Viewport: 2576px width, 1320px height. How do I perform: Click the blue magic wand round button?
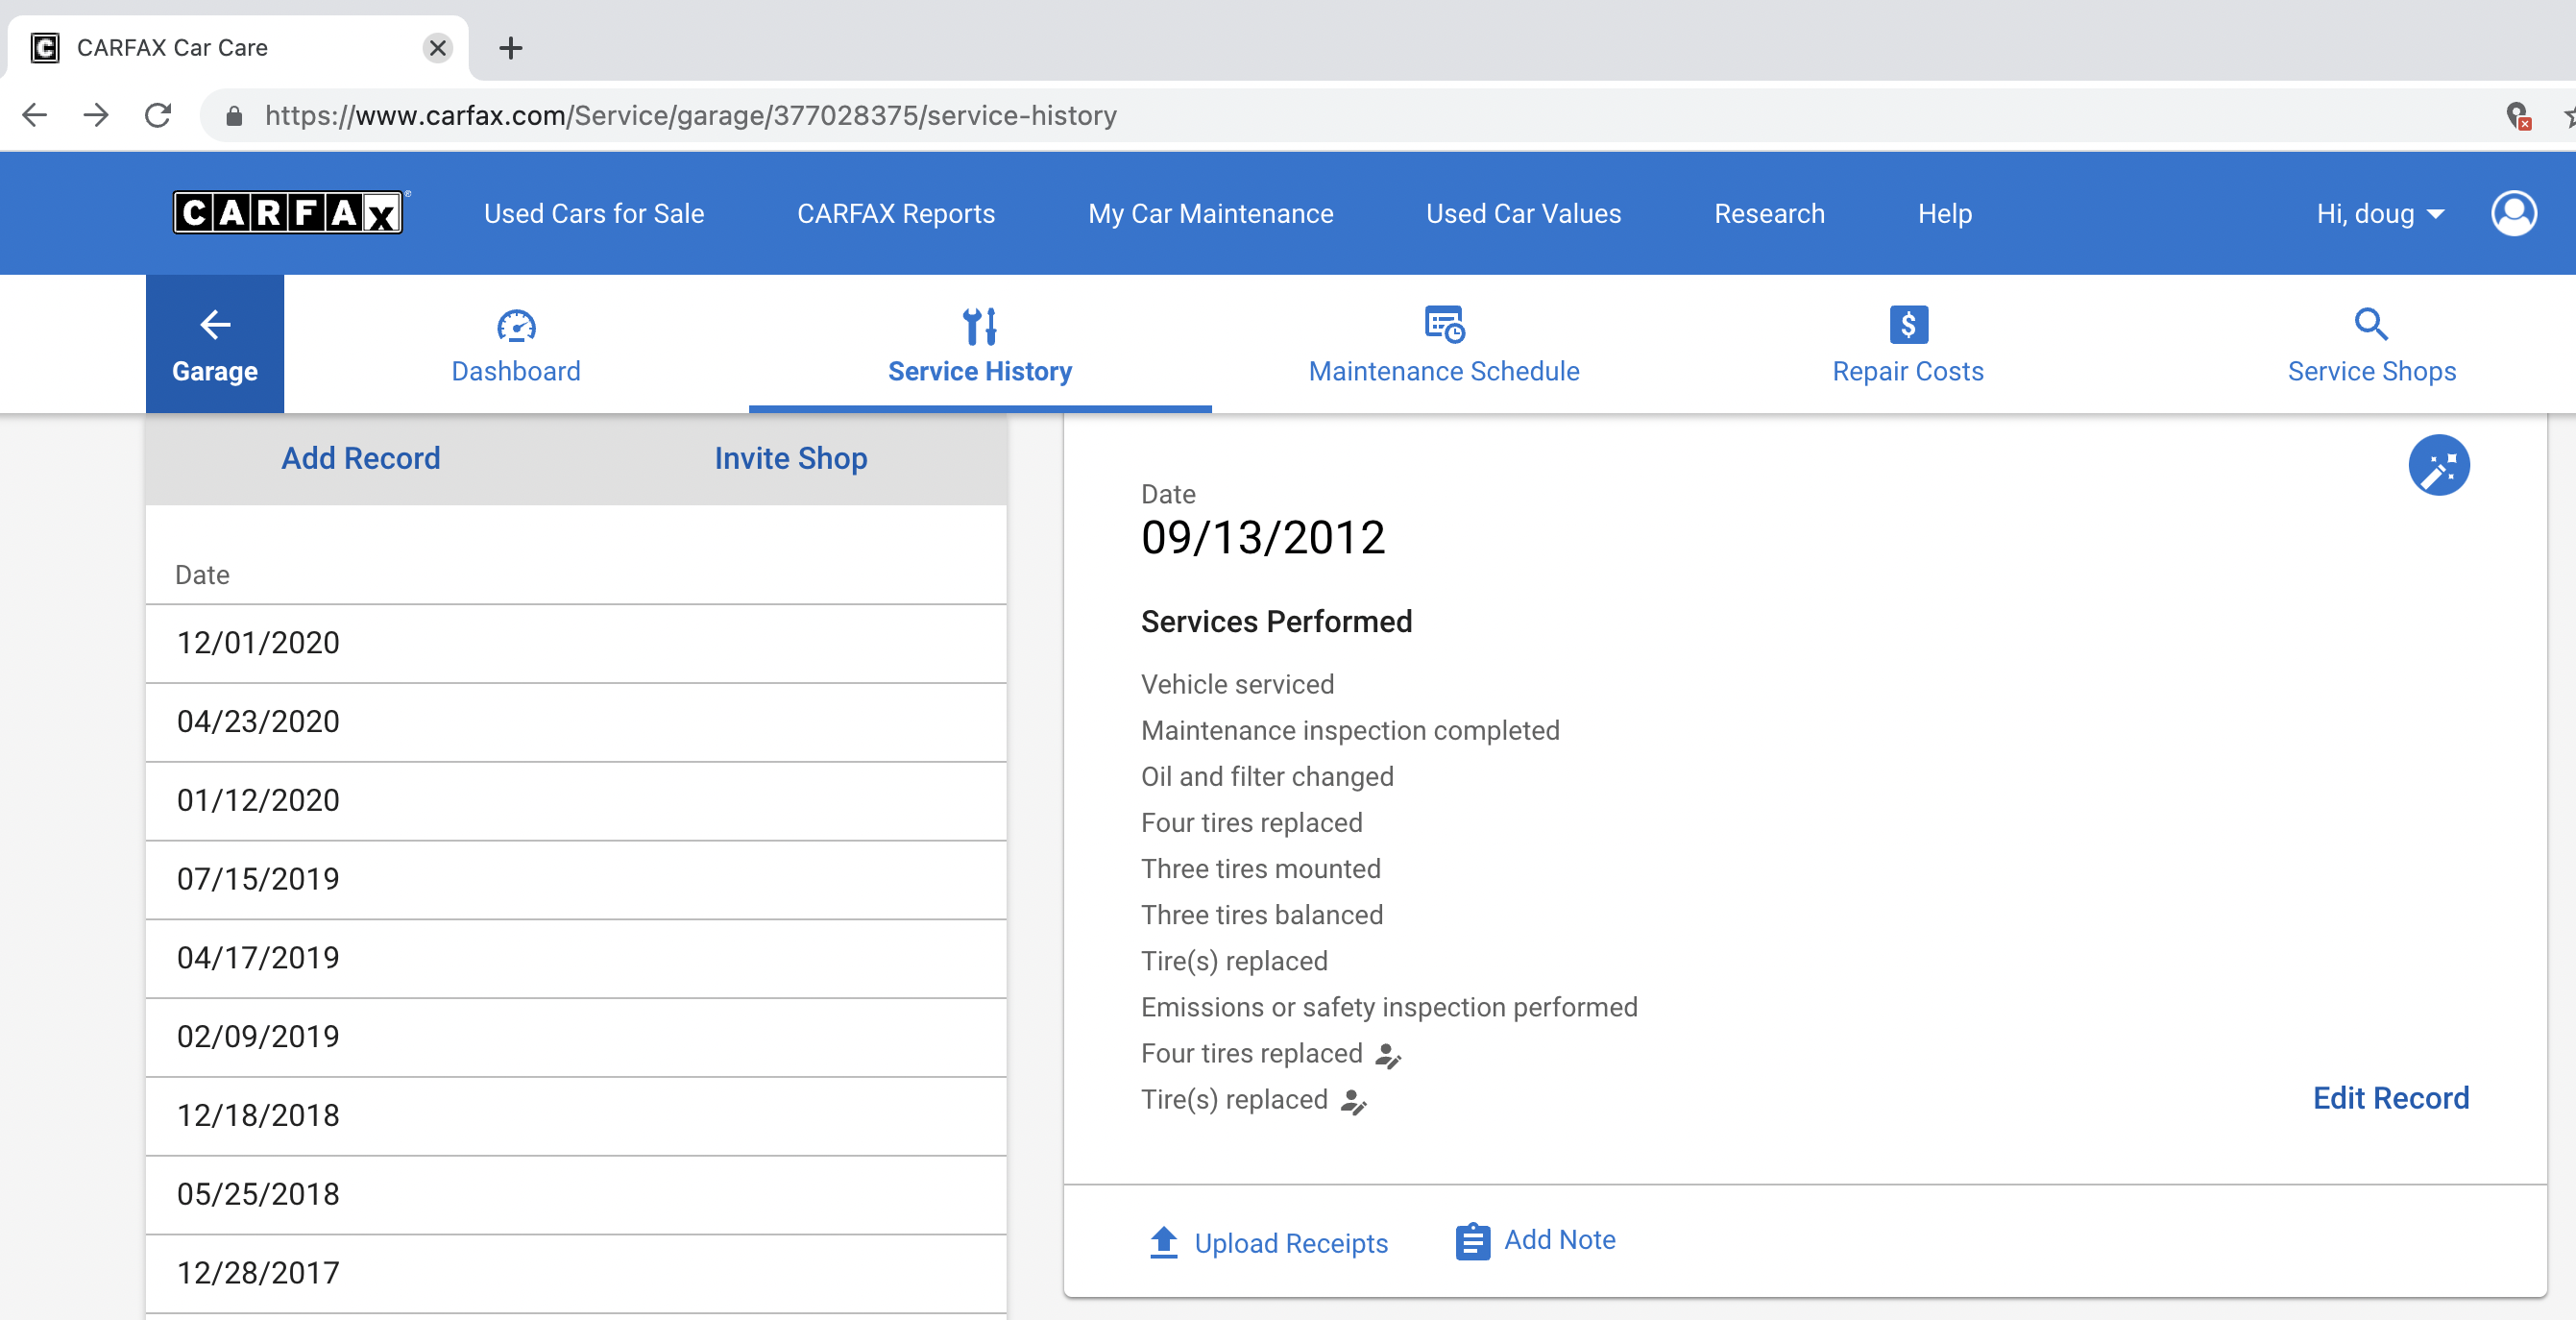coord(2439,465)
